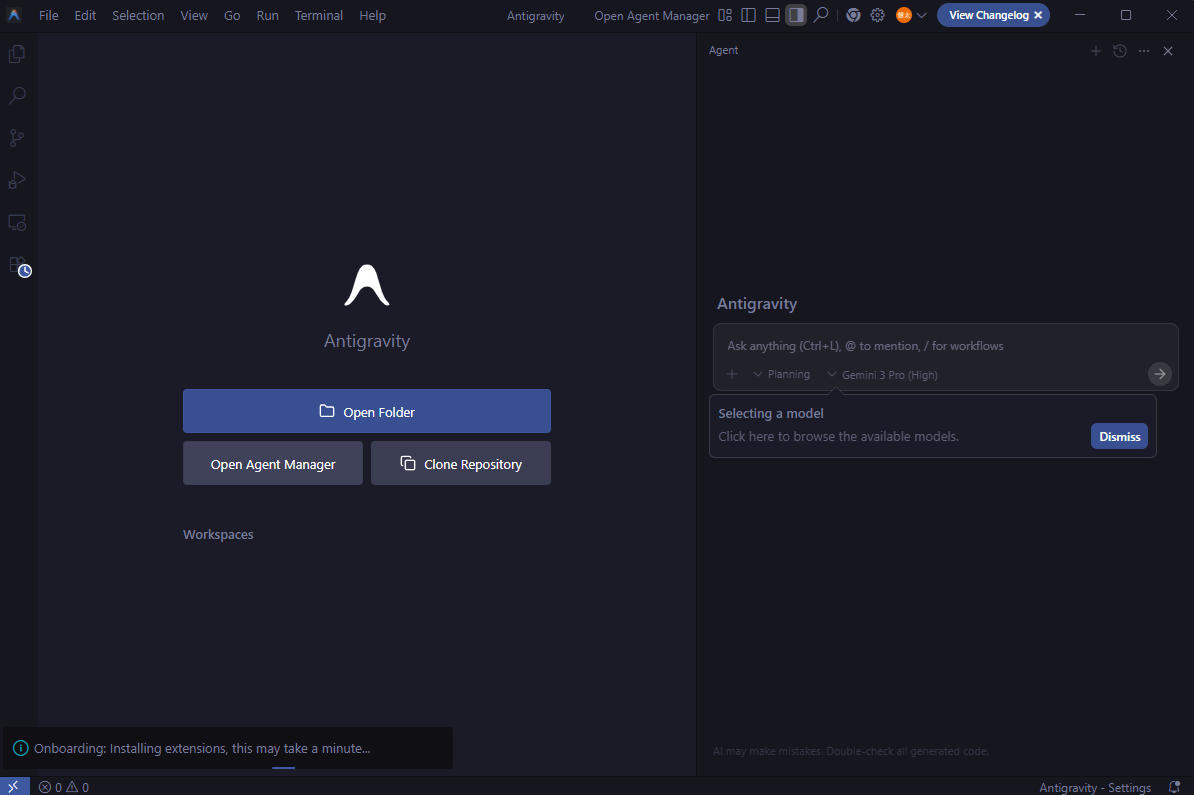Open the settings gear in title bar
The height and width of the screenshot is (795, 1194).
click(x=877, y=15)
